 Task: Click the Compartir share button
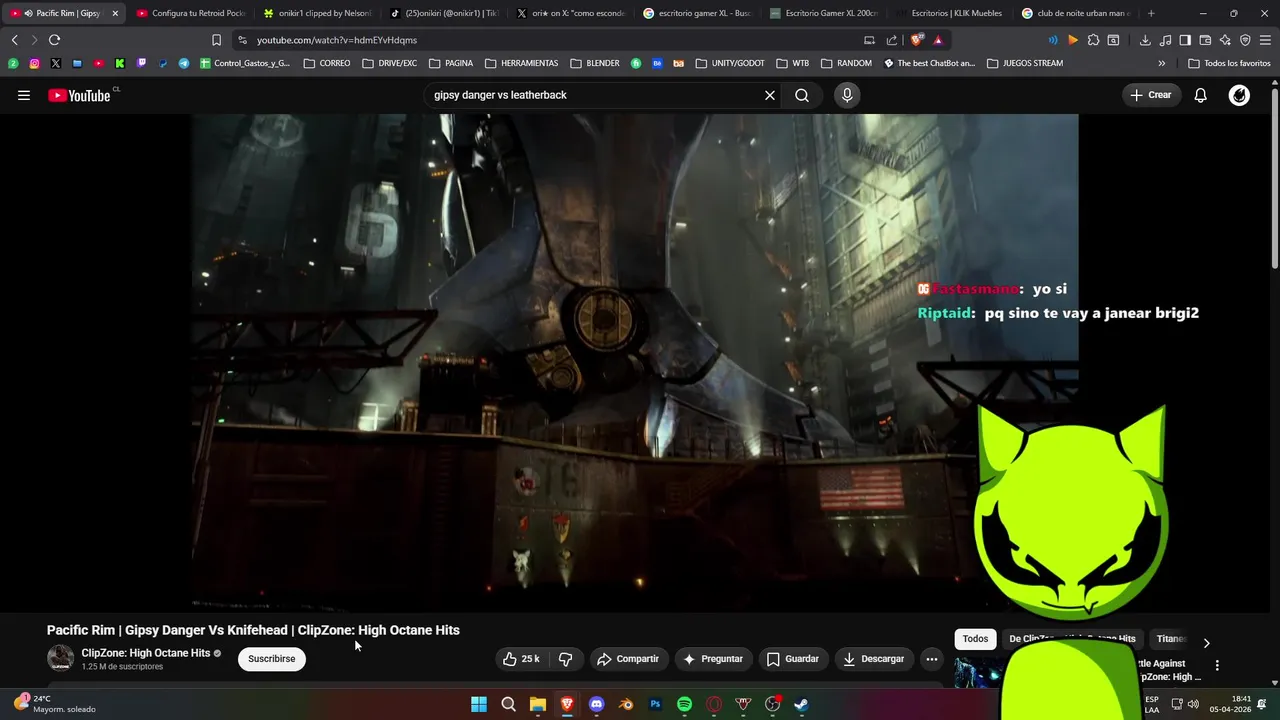pos(628,659)
